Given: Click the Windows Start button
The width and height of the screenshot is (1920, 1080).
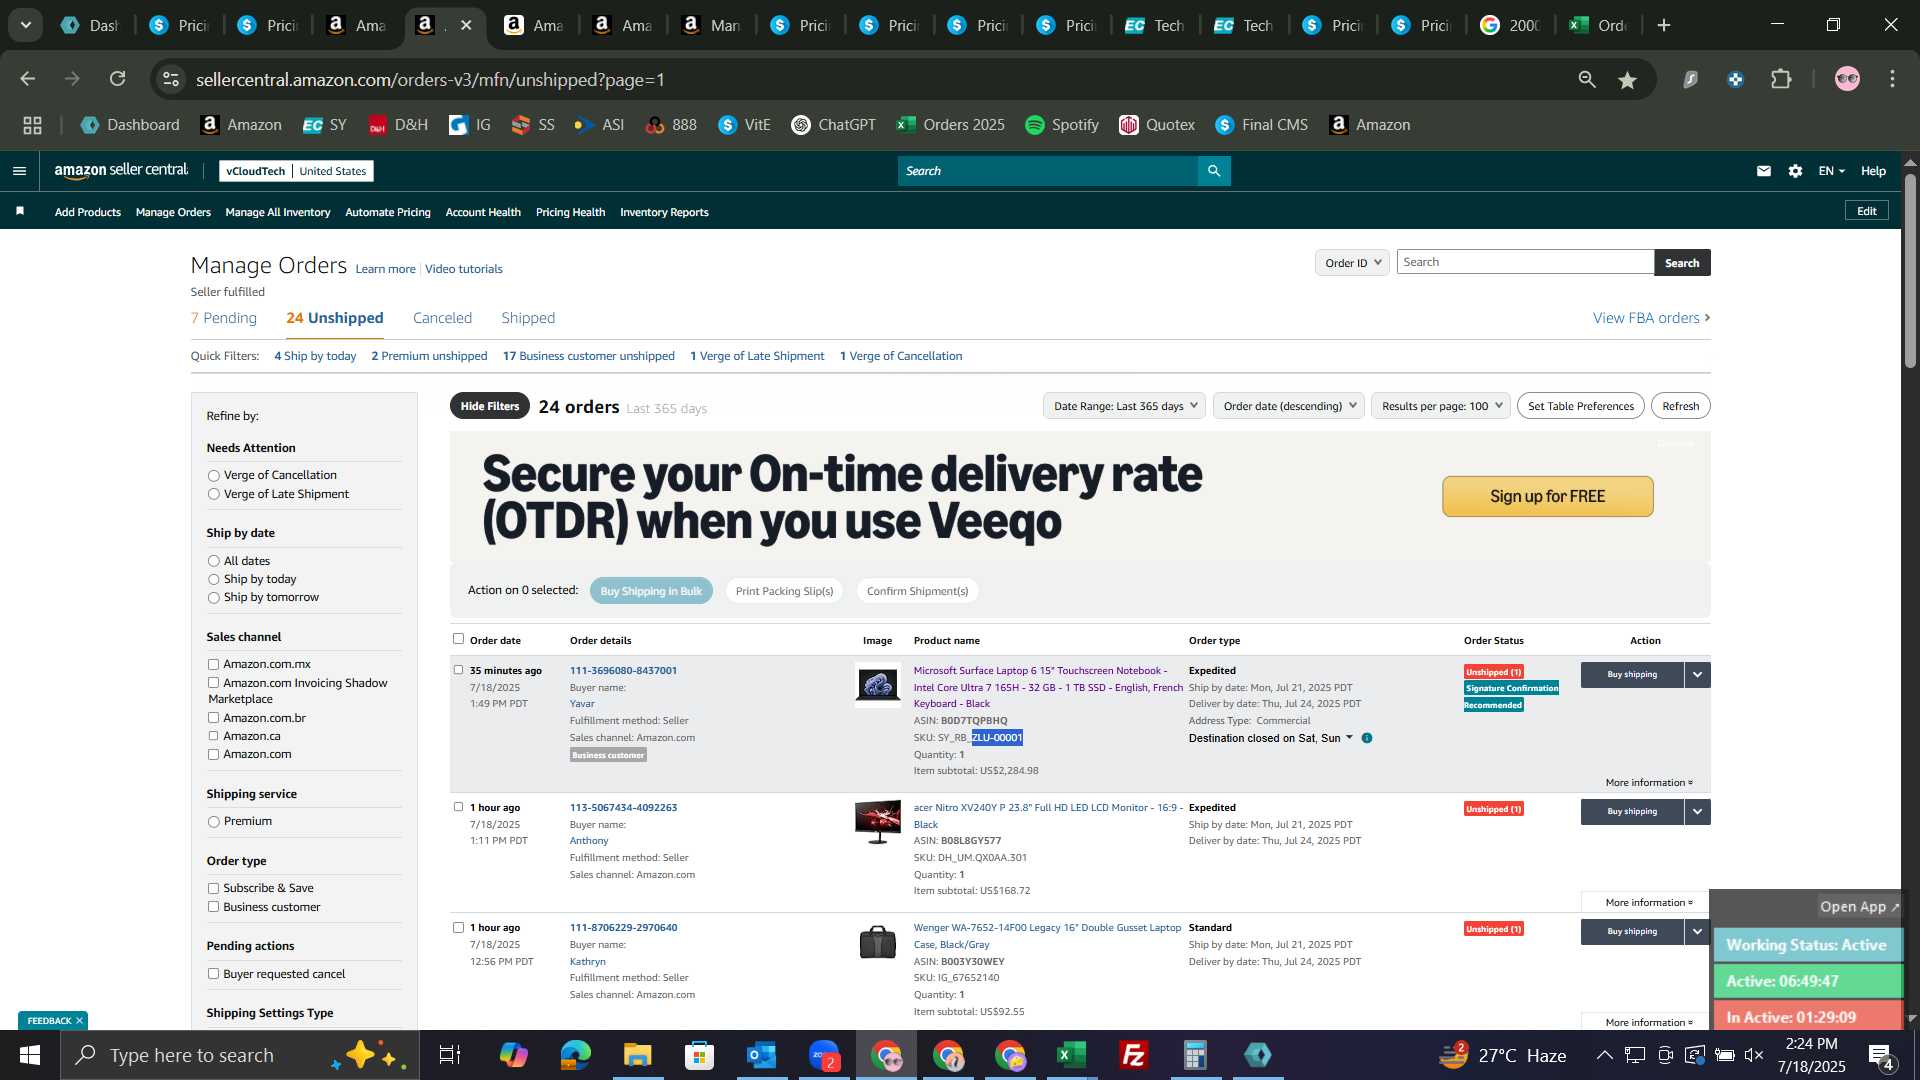Looking at the screenshot, I should [29, 1055].
